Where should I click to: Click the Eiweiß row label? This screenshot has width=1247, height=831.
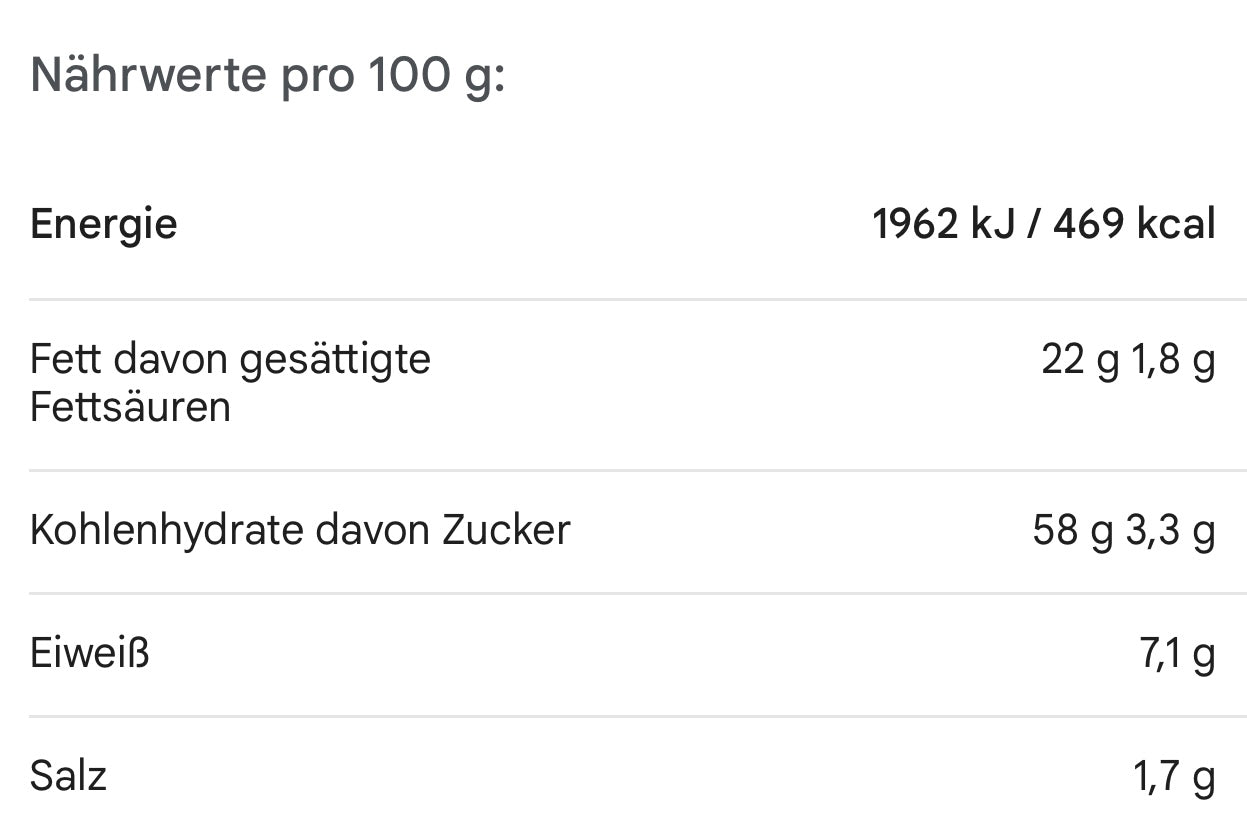[x=90, y=654]
